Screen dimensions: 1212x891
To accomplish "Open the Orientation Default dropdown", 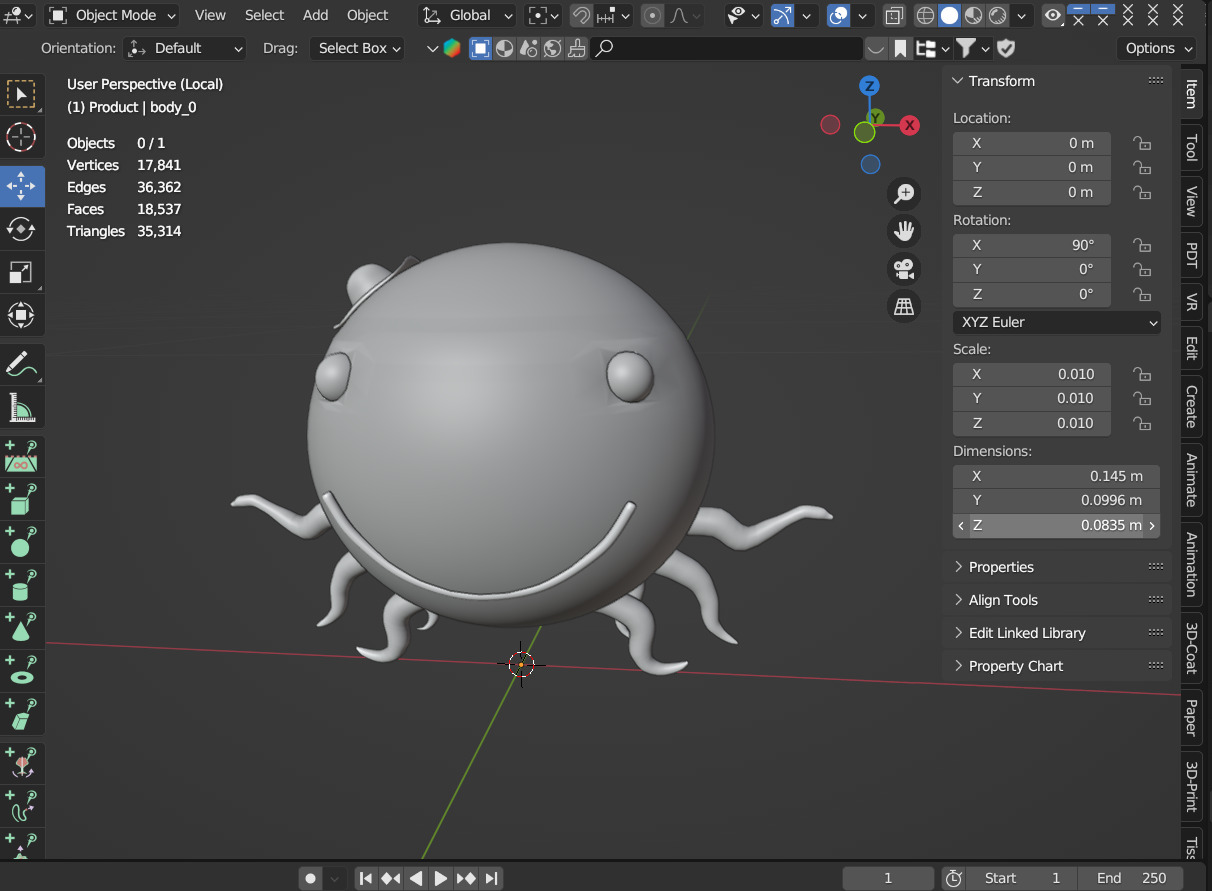I will click(x=185, y=48).
